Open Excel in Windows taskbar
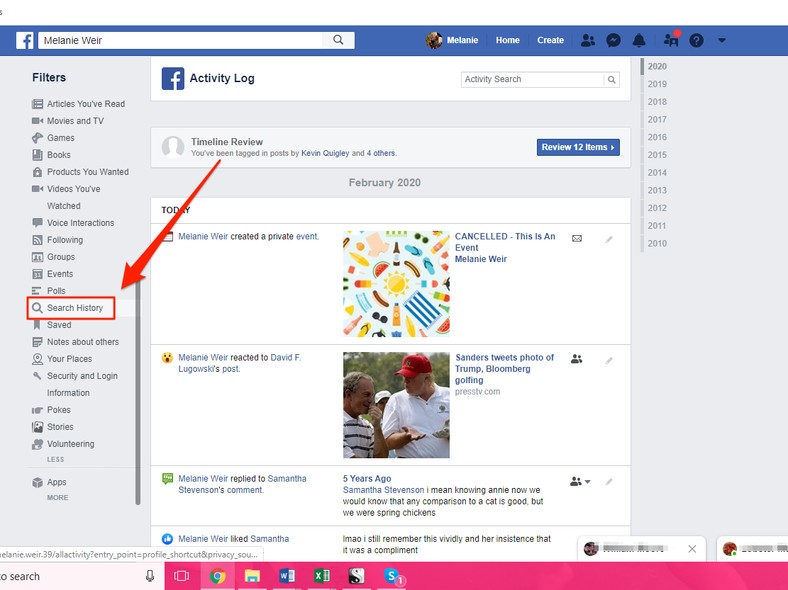788x590 pixels. (x=322, y=576)
